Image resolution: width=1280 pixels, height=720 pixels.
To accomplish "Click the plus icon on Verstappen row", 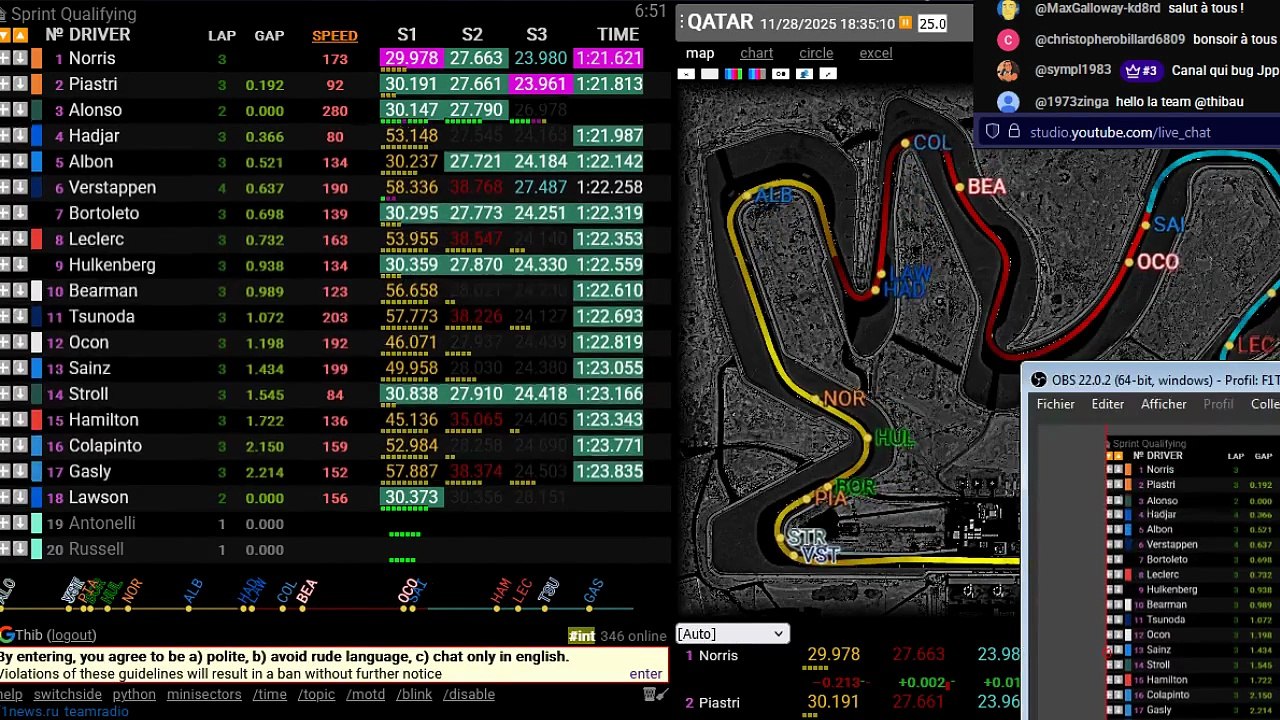I will 4,187.
